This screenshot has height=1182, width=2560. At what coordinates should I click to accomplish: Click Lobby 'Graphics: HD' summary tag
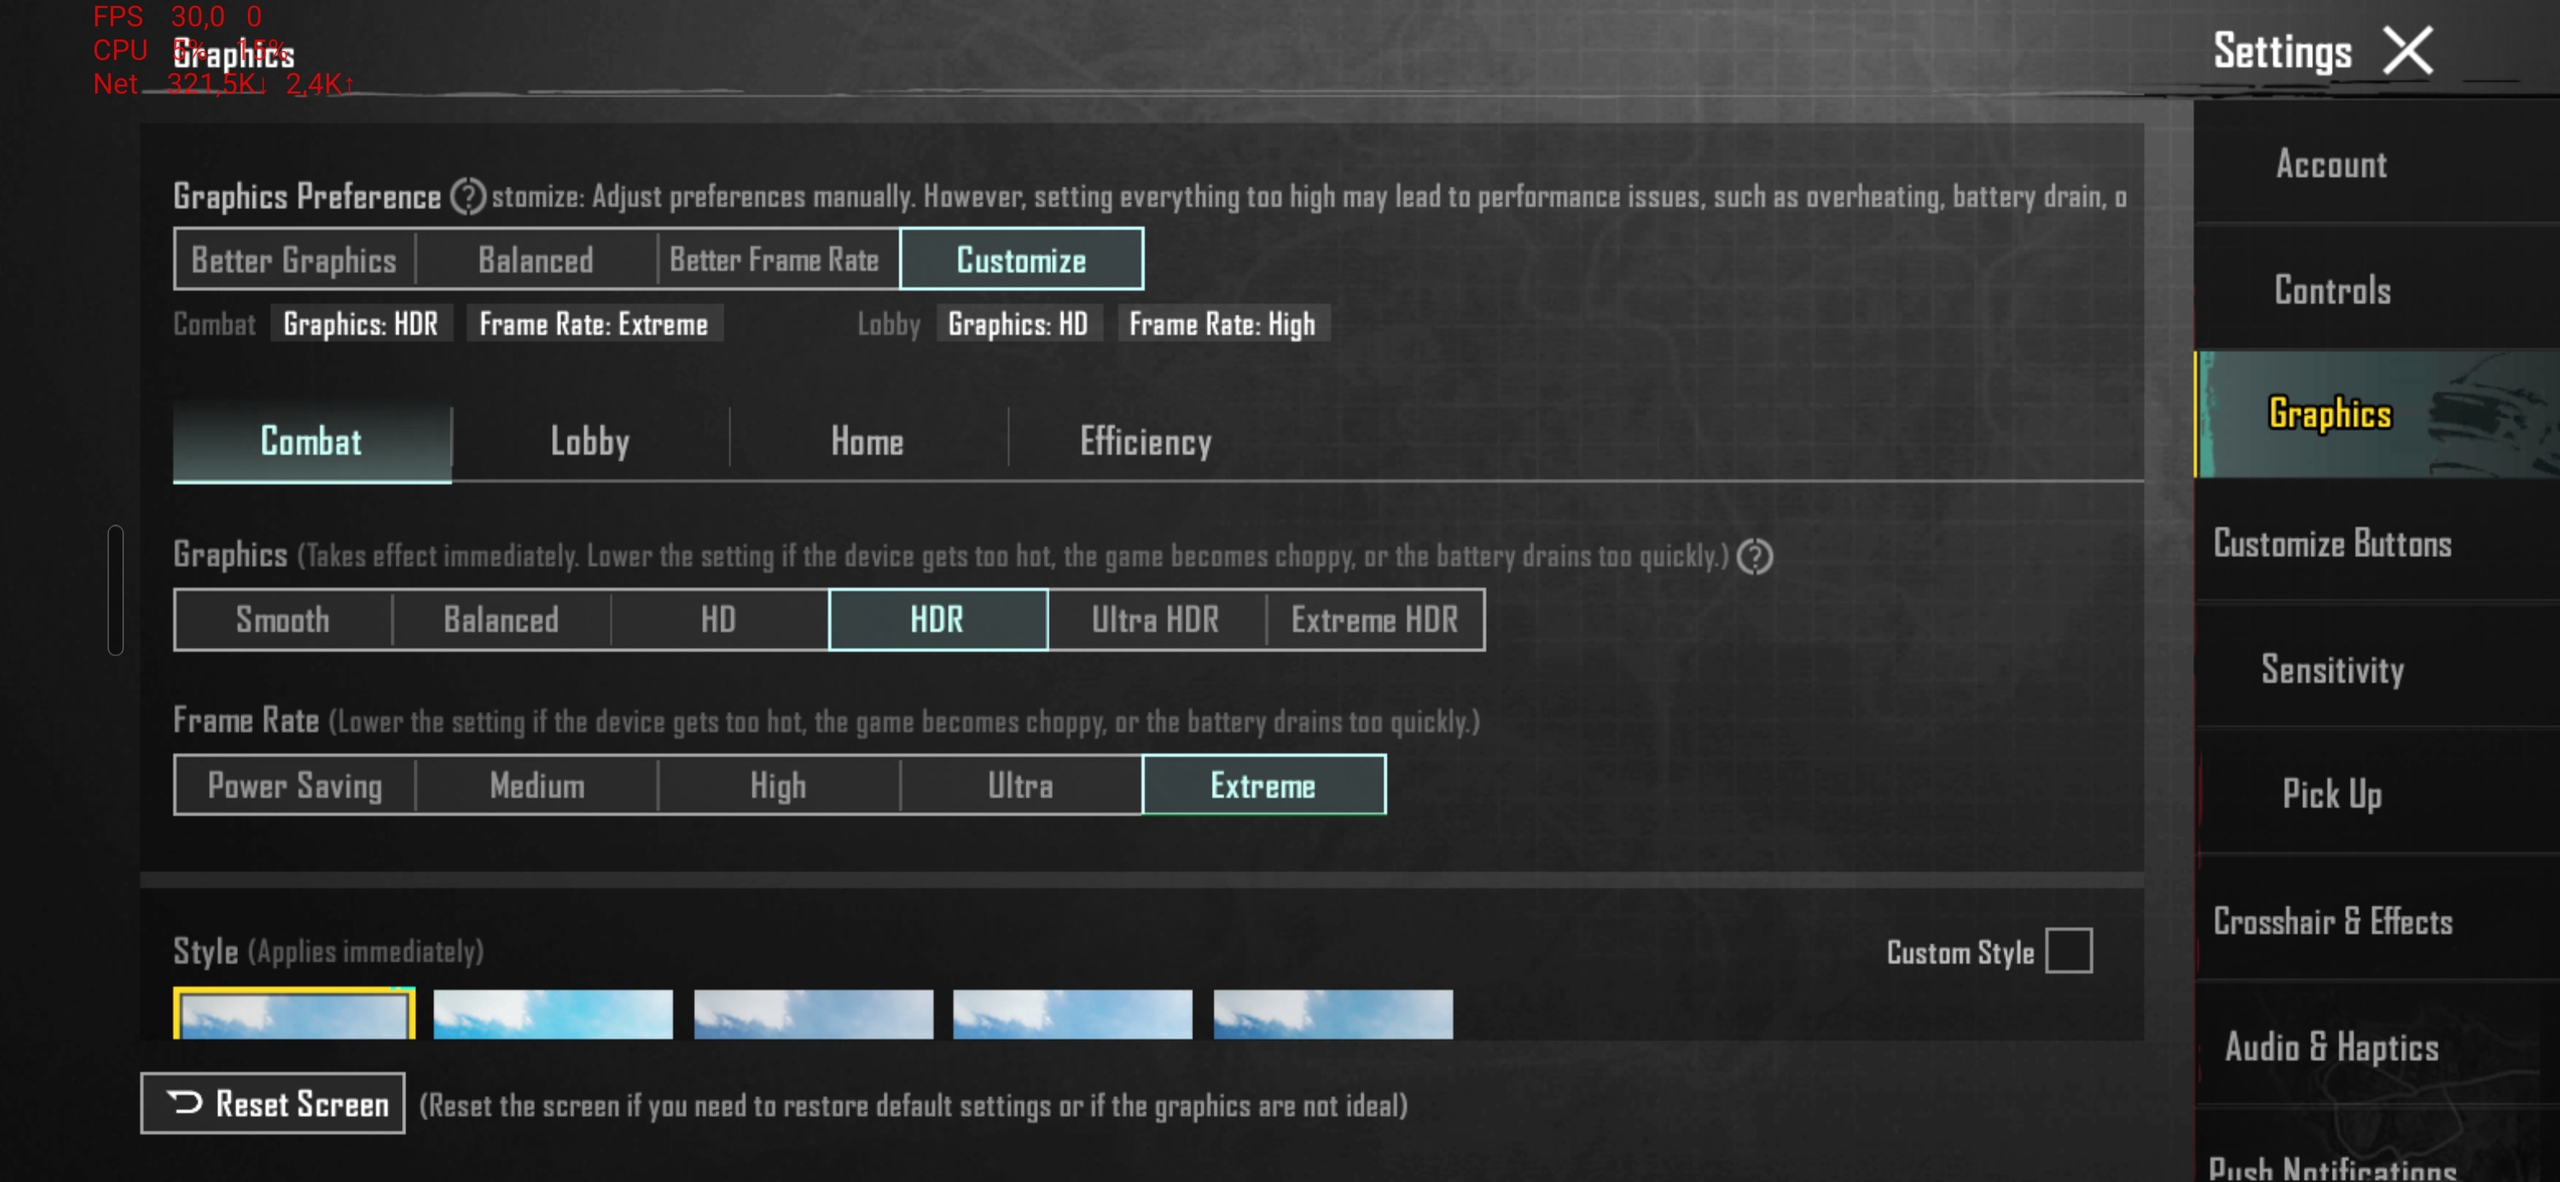tap(1018, 323)
